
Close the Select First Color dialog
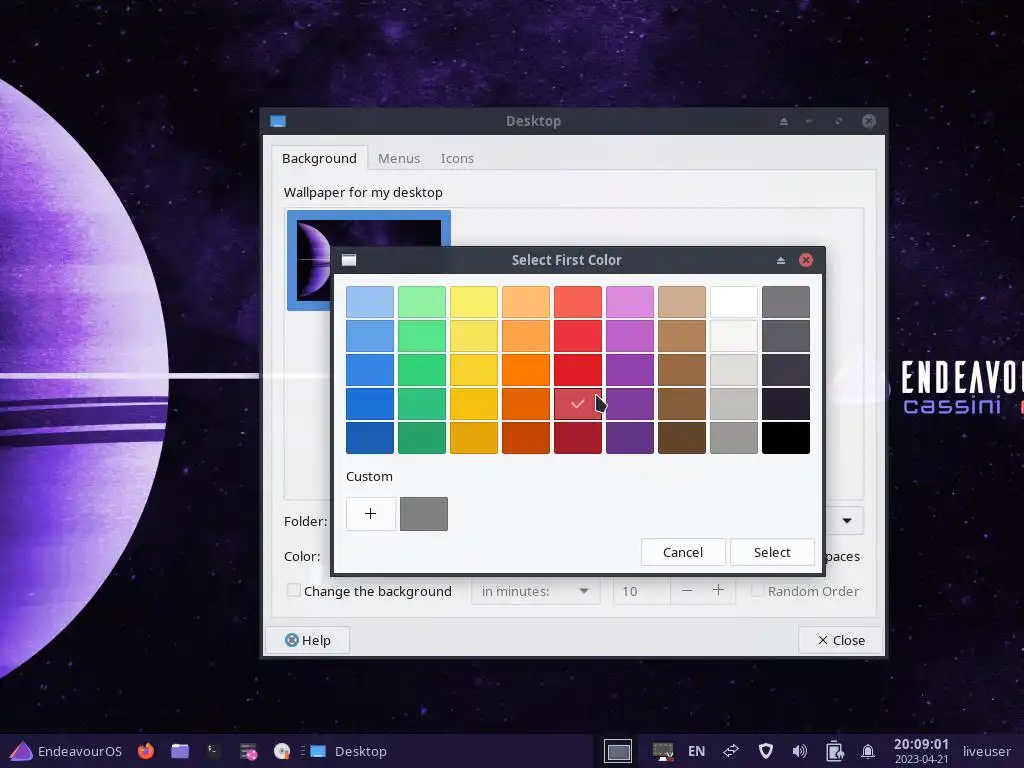[x=806, y=260]
